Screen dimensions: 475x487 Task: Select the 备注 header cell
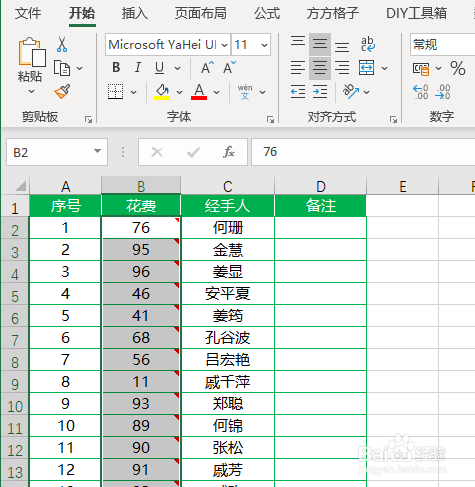coord(321,206)
